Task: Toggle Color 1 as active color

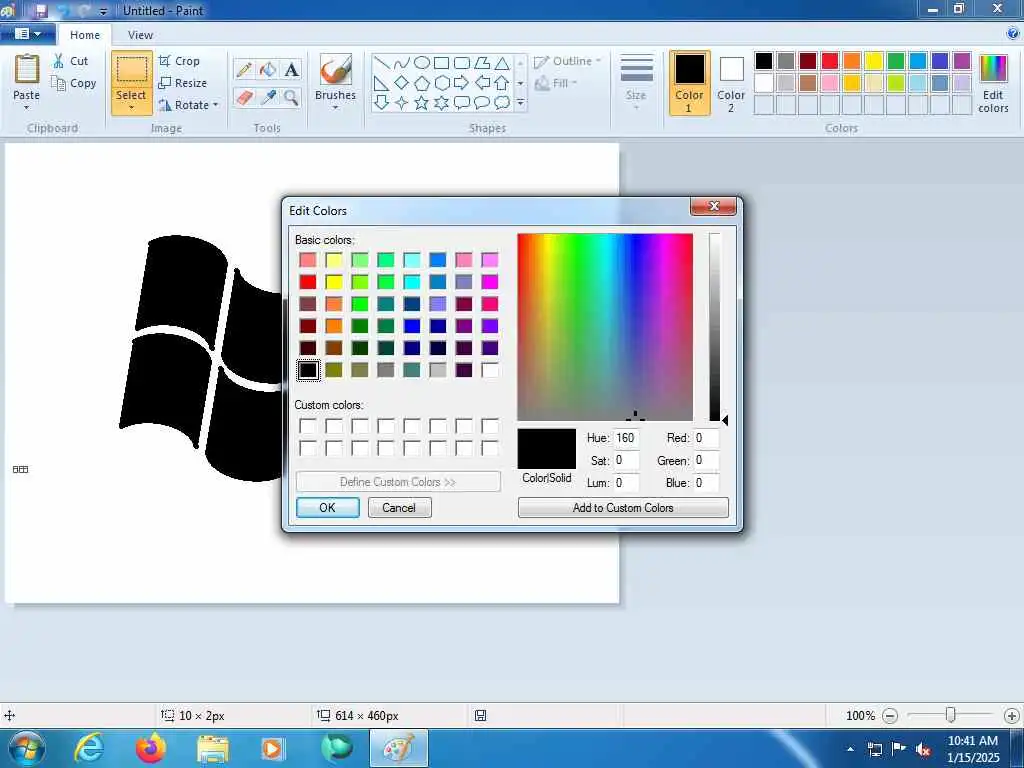Action: pyautogui.click(x=690, y=83)
